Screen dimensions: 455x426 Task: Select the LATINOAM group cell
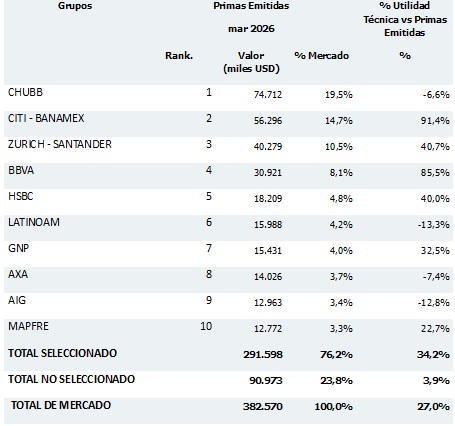tap(34, 222)
